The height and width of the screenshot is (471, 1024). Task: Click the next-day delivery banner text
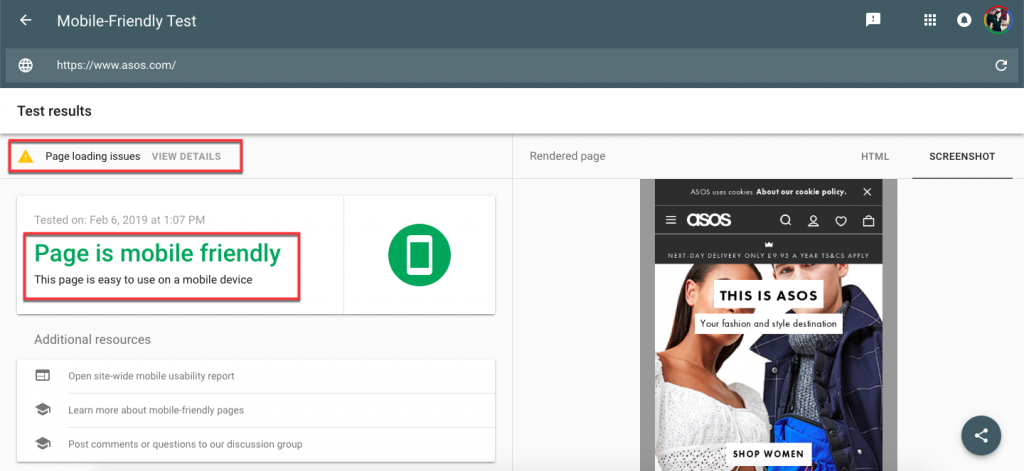(768, 256)
